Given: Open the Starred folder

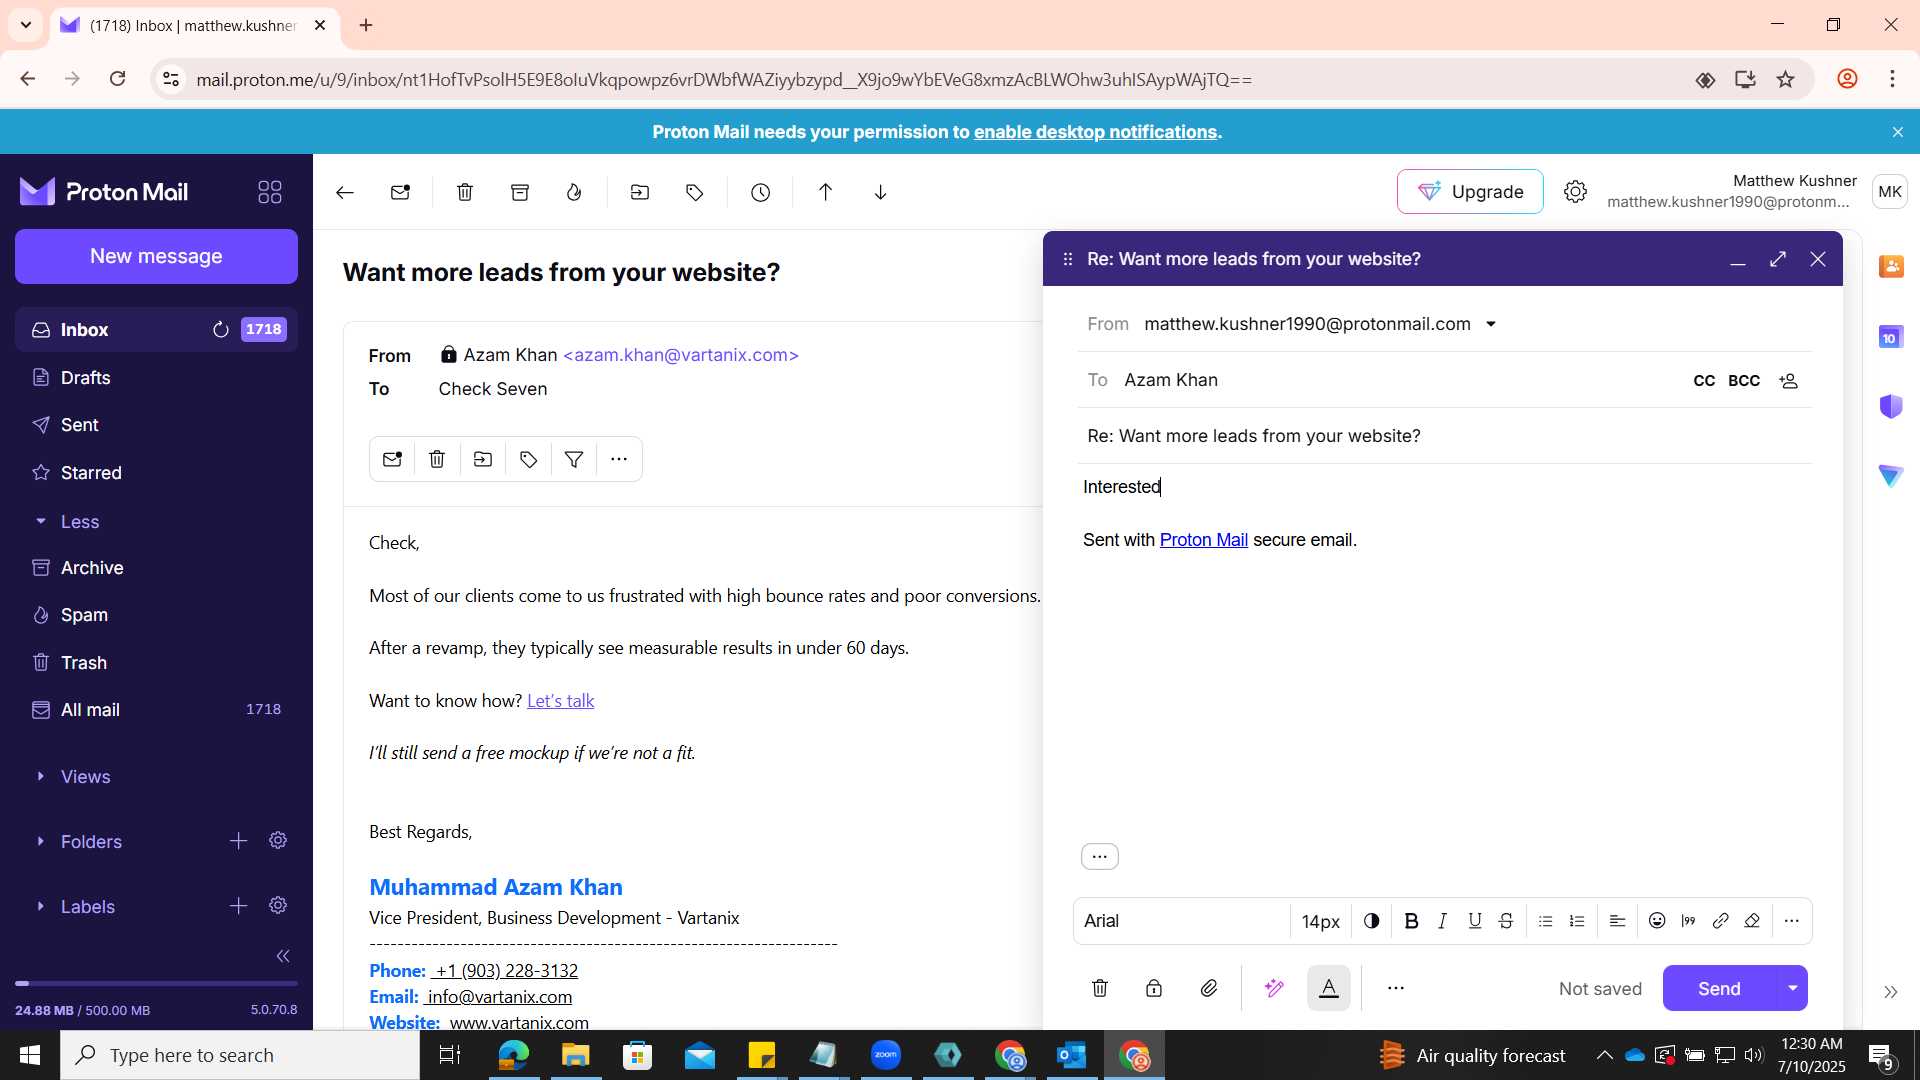Looking at the screenshot, I should 156,473.
